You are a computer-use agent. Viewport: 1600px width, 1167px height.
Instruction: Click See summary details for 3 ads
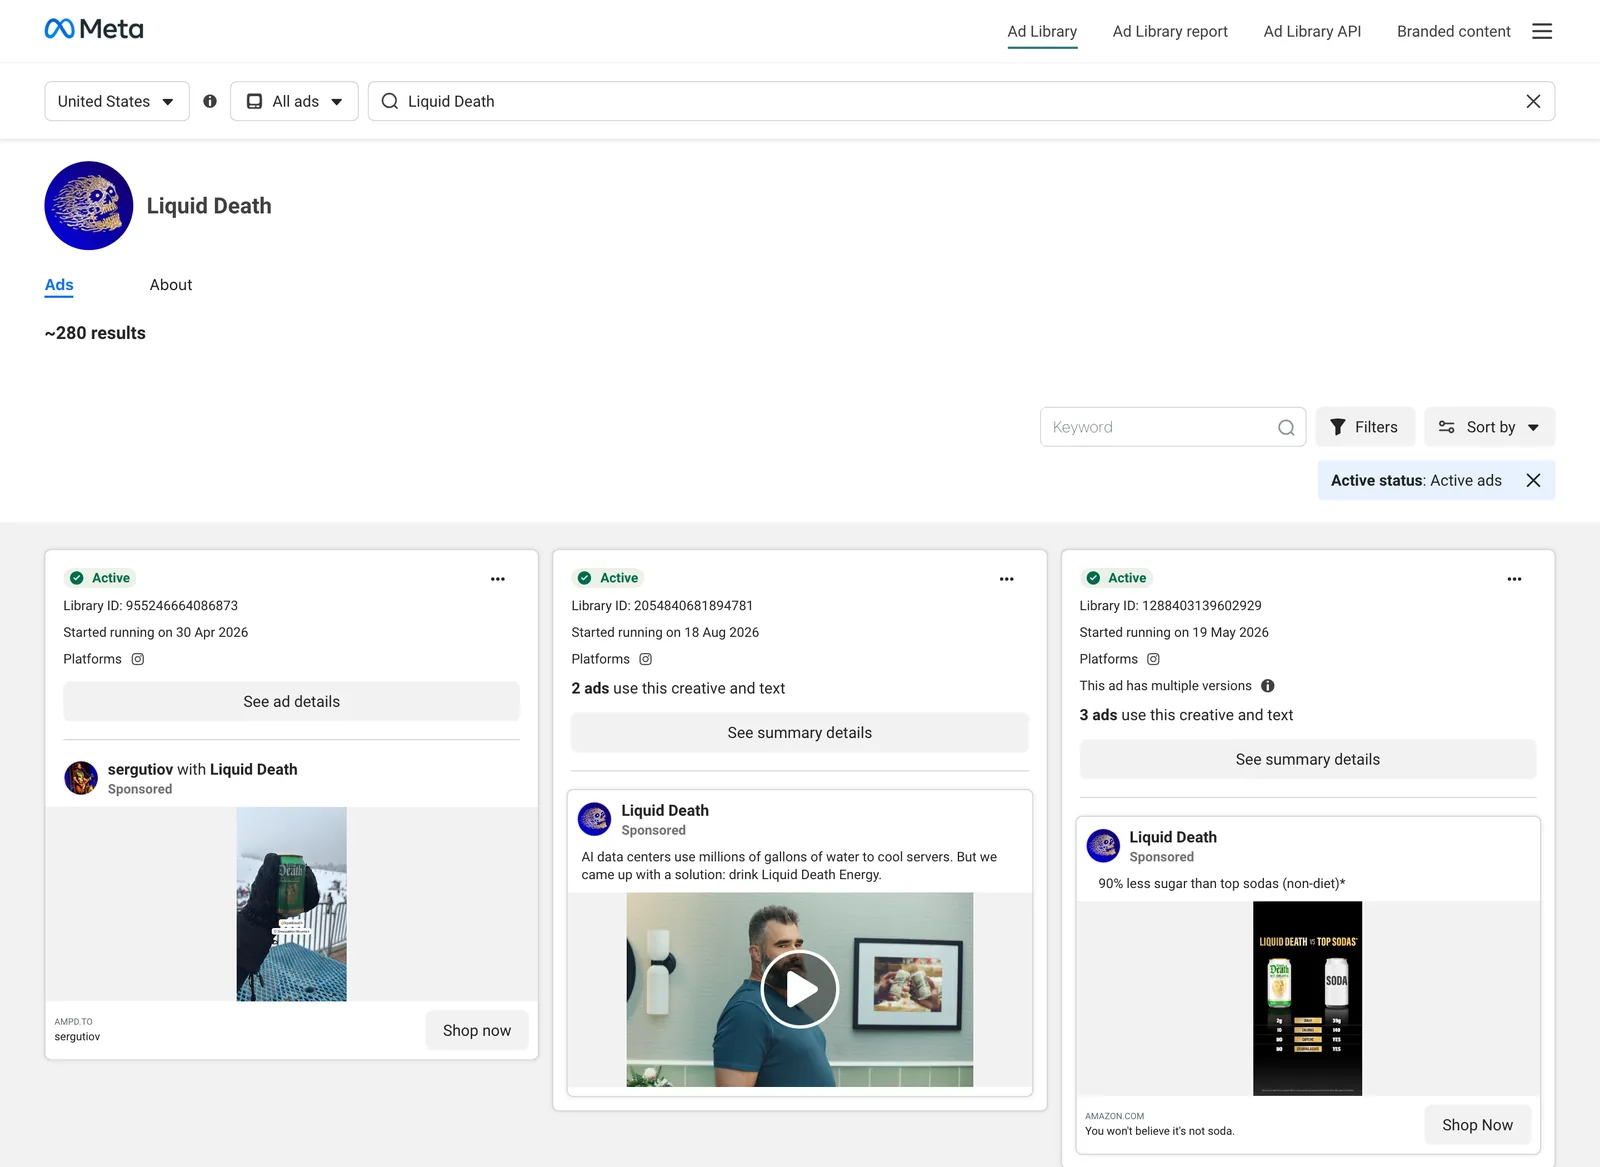coord(1308,760)
